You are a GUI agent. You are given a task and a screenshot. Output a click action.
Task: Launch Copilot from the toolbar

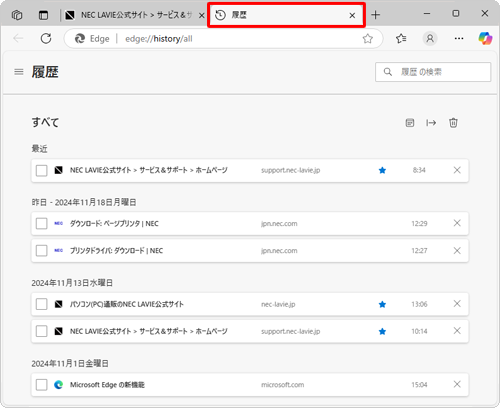(485, 39)
